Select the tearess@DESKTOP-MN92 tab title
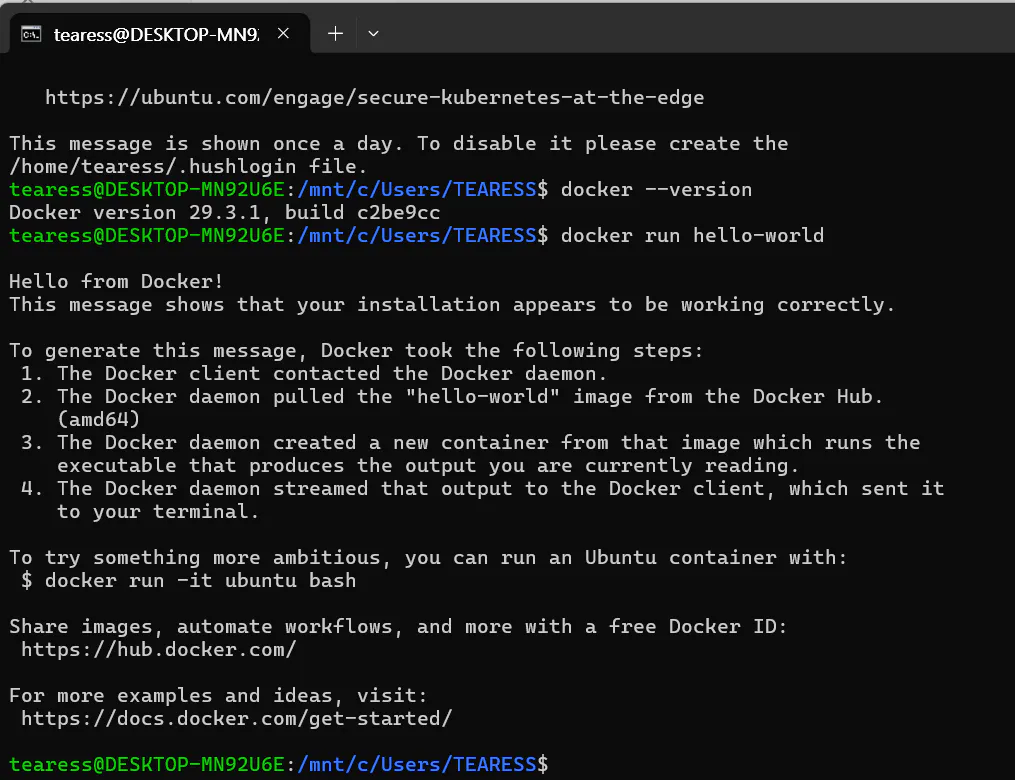This screenshot has height=780, width=1015. pos(155,34)
